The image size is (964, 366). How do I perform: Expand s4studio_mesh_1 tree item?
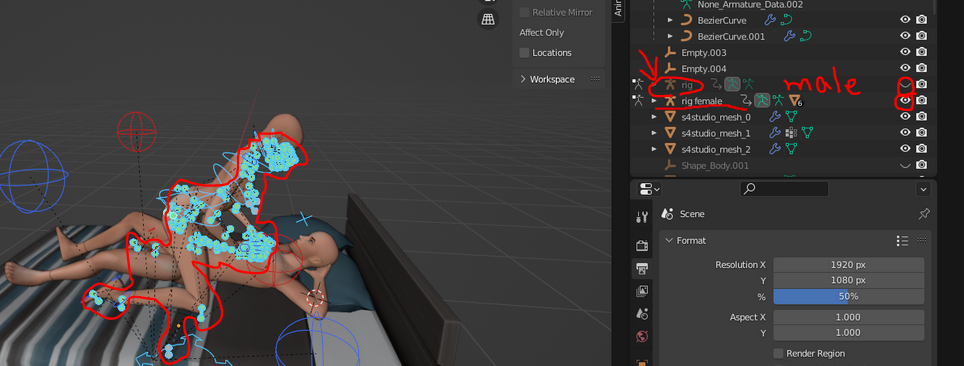pos(654,132)
